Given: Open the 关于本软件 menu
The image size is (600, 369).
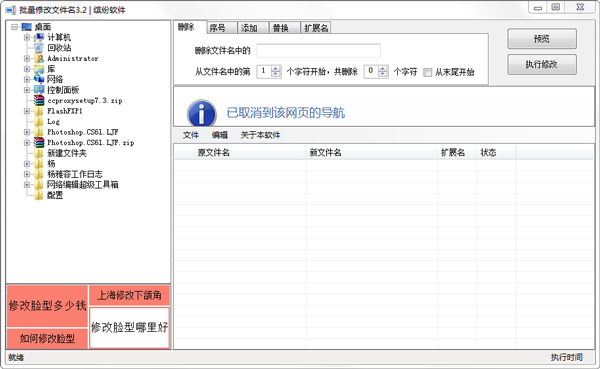Looking at the screenshot, I should (260, 135).
